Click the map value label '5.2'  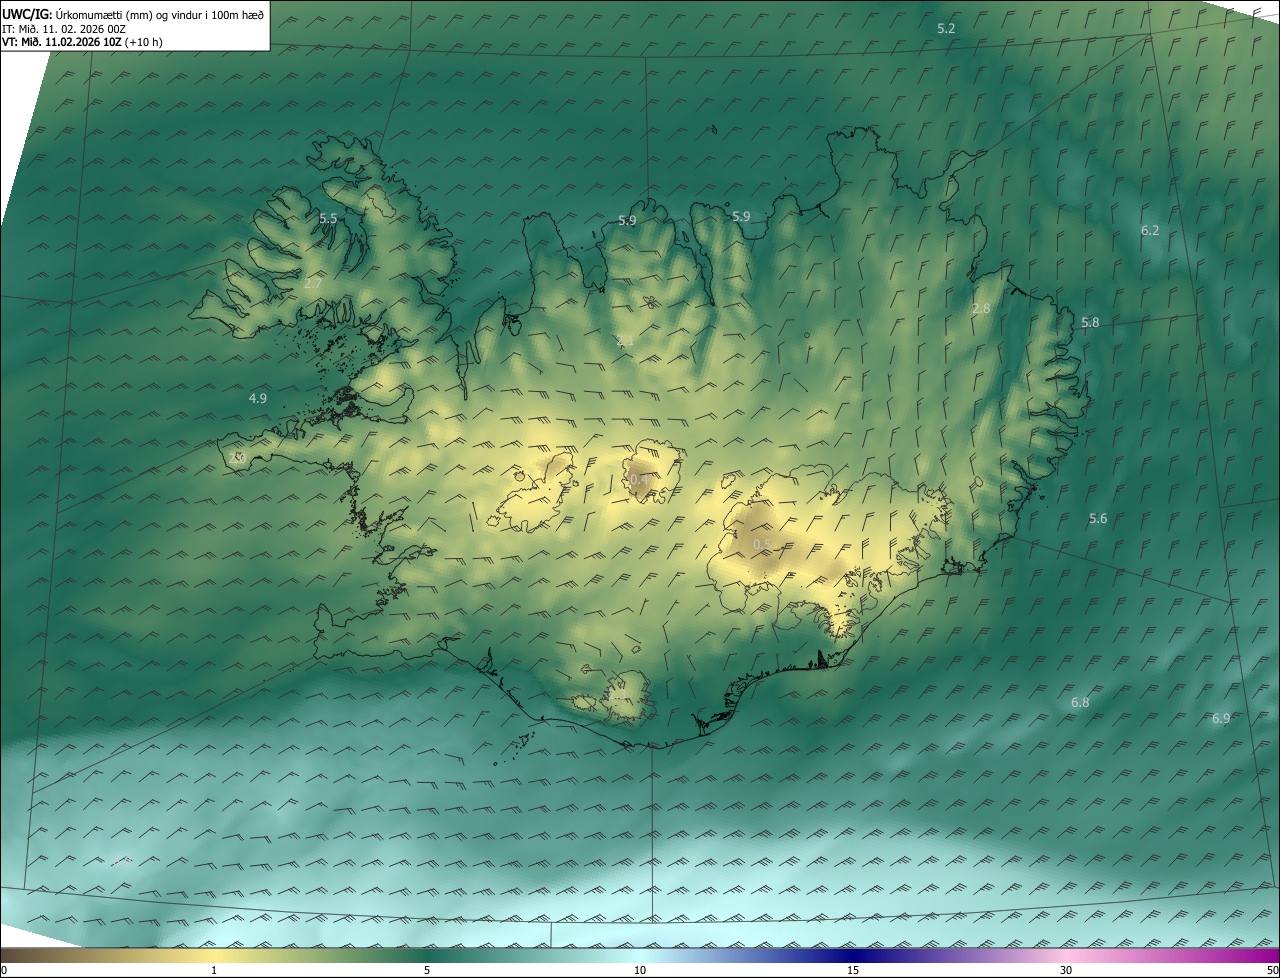click(946, 29)
